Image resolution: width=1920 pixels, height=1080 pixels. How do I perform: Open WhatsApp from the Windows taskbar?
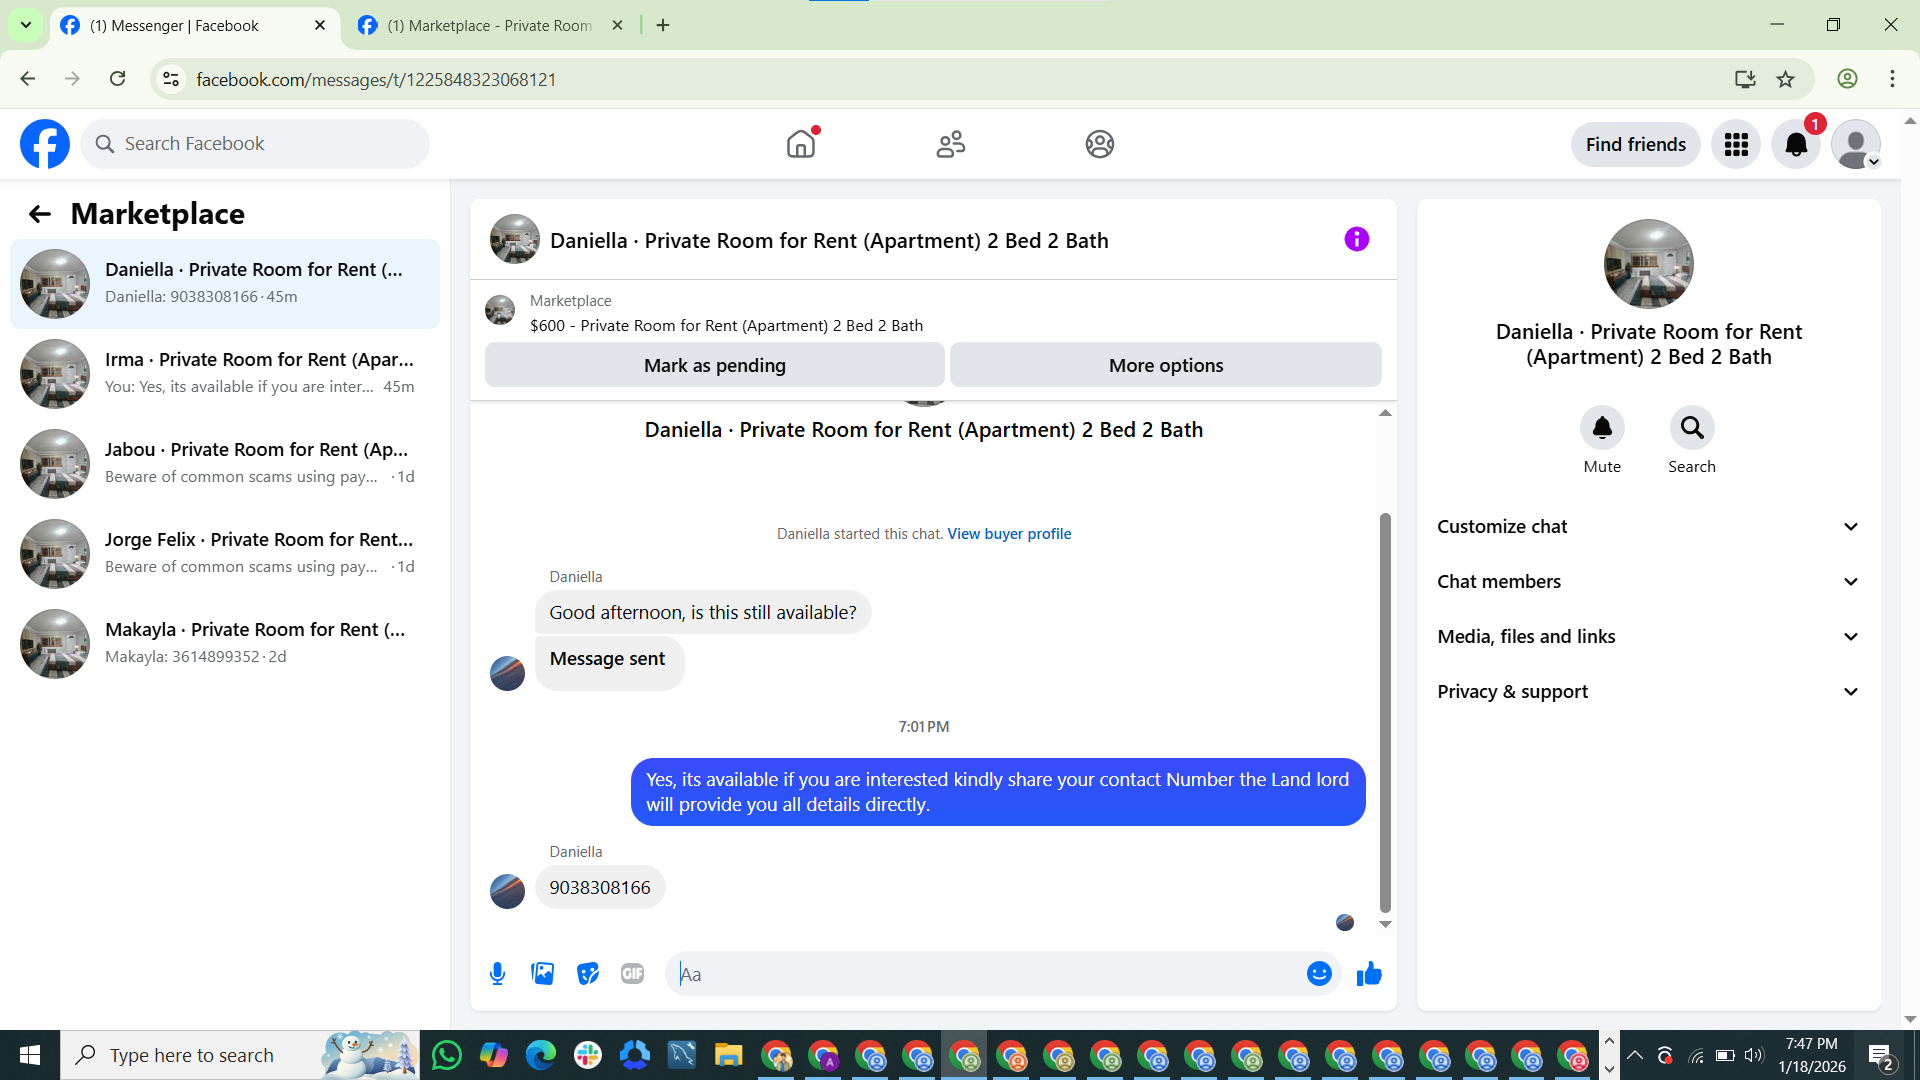[x=446, y=1055]
